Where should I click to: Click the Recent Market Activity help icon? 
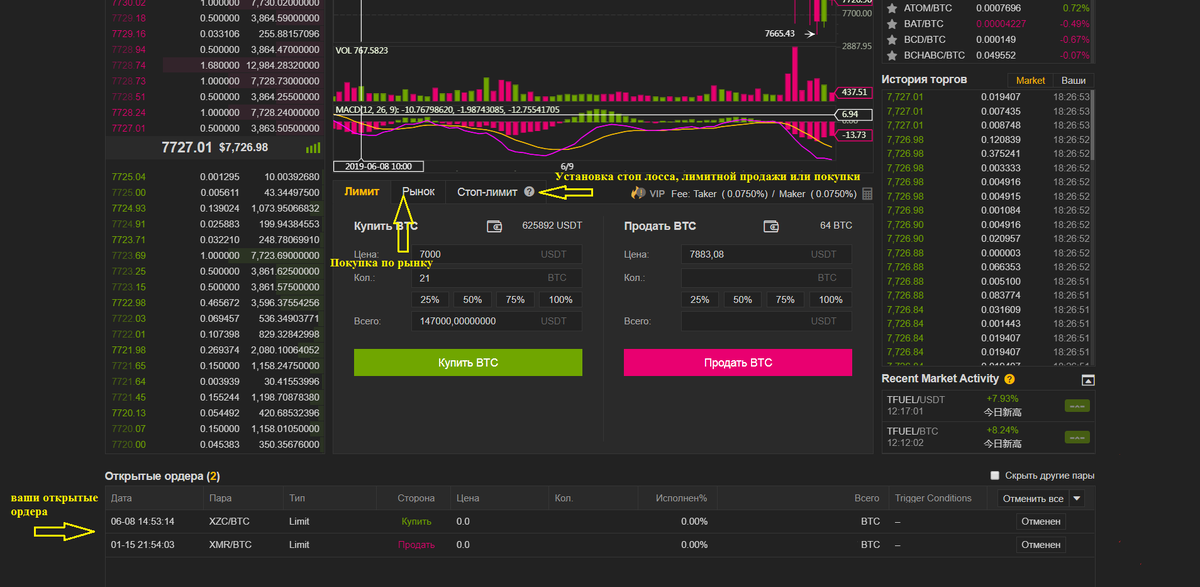(x=1009, y=379)
